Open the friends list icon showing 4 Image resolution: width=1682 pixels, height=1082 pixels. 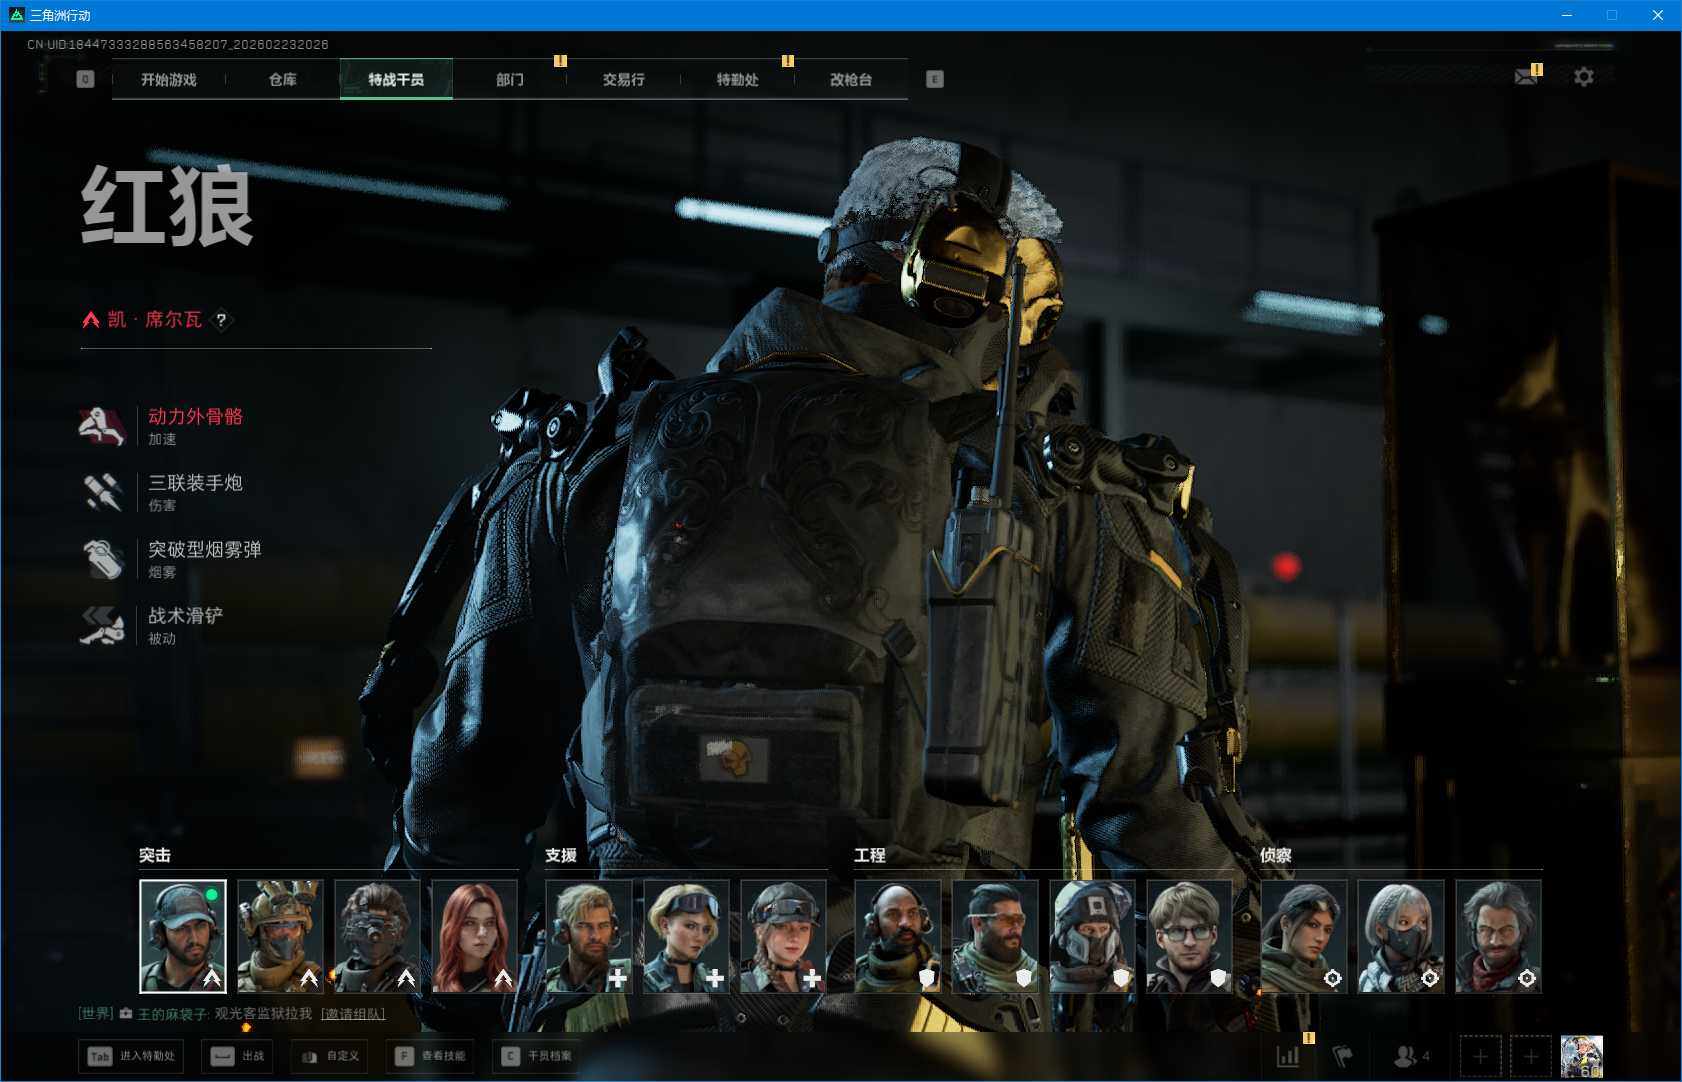(1412, 1056)
